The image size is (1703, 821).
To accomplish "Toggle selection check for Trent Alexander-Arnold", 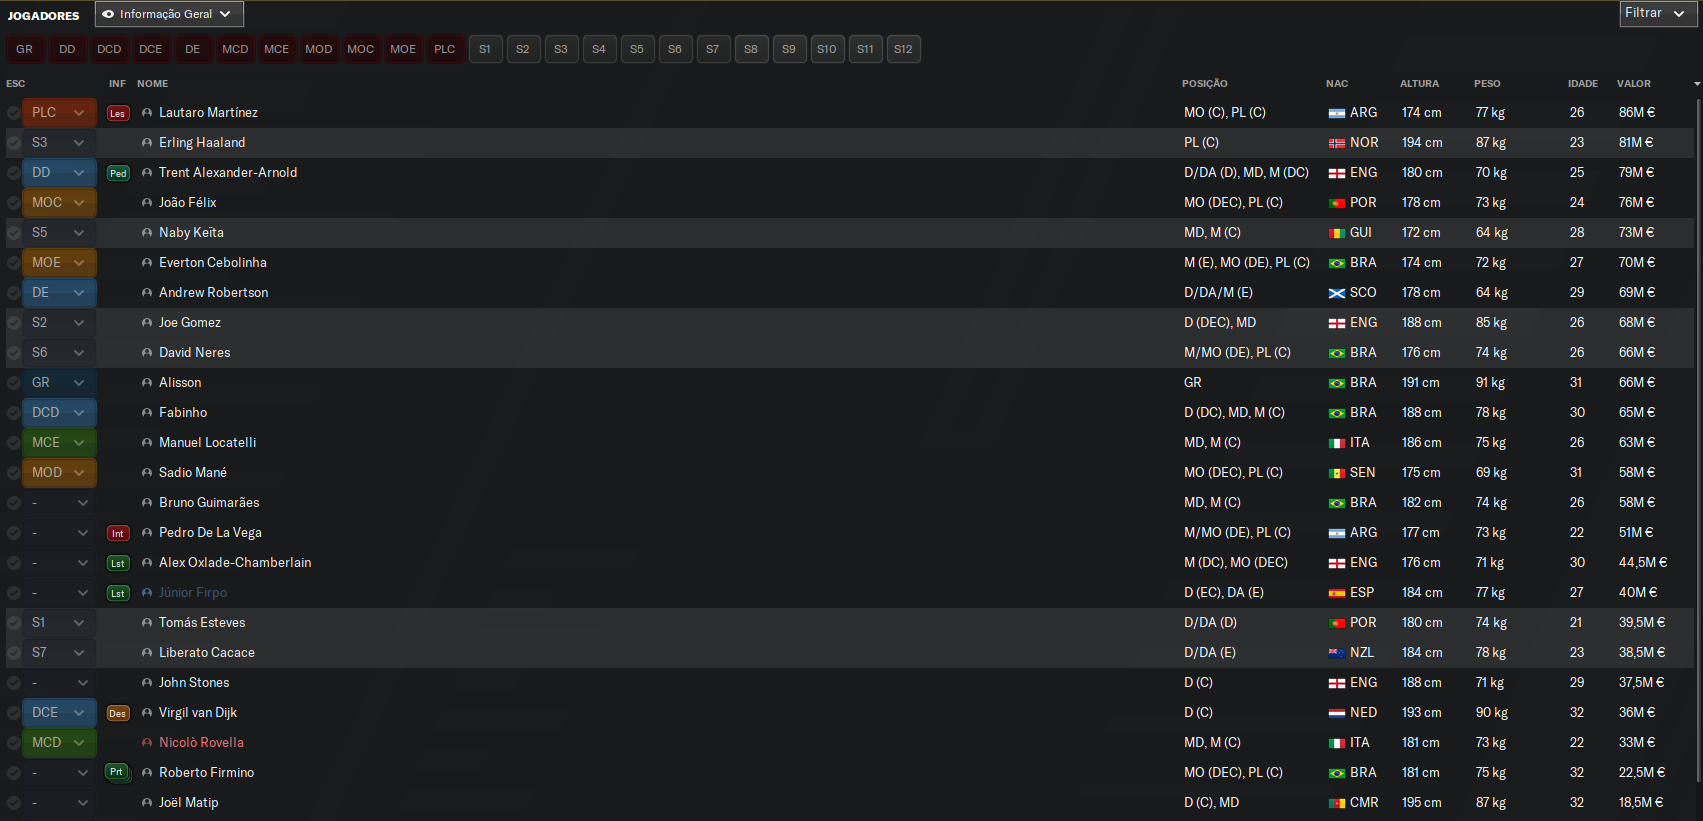I will pos(13,173).
